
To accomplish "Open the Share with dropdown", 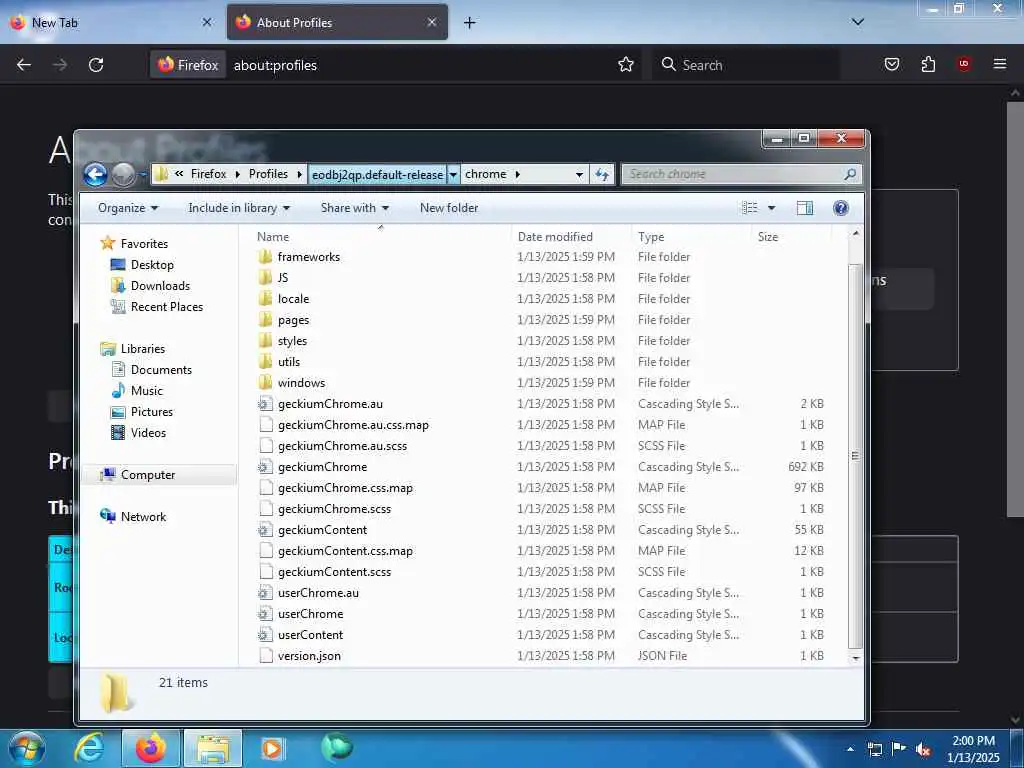I will click(355, 208).
